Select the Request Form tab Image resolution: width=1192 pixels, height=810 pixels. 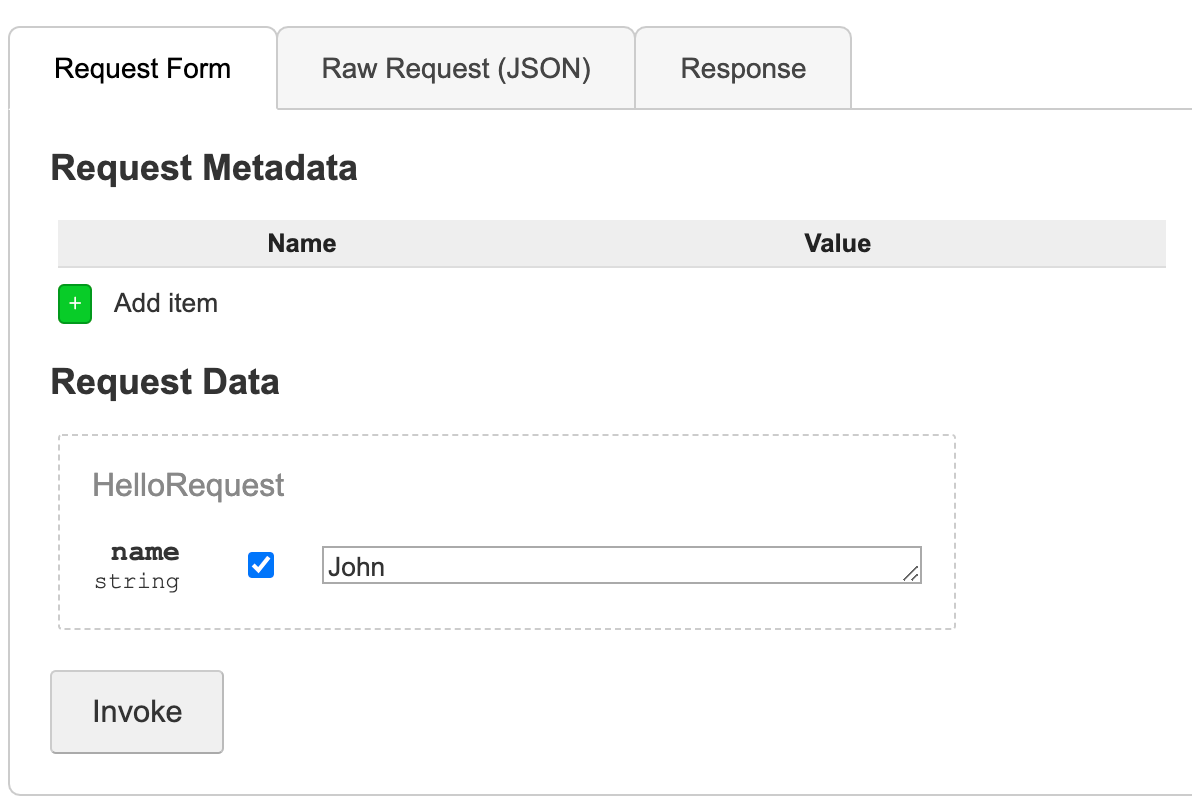(x=143, y=68)
